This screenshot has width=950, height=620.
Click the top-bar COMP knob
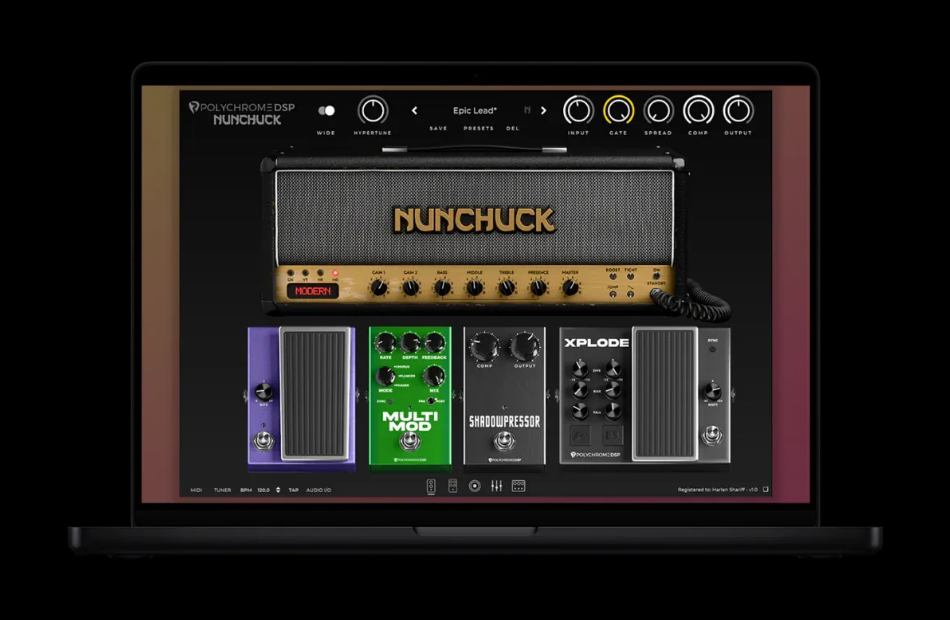click(698, 111)
